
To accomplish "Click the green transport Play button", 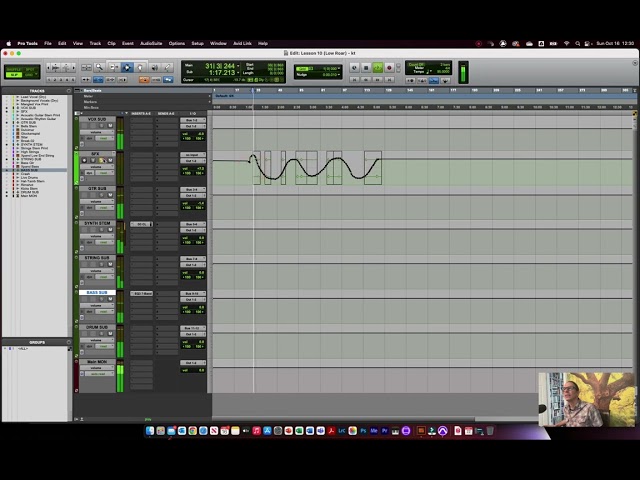I will [378, 68].
